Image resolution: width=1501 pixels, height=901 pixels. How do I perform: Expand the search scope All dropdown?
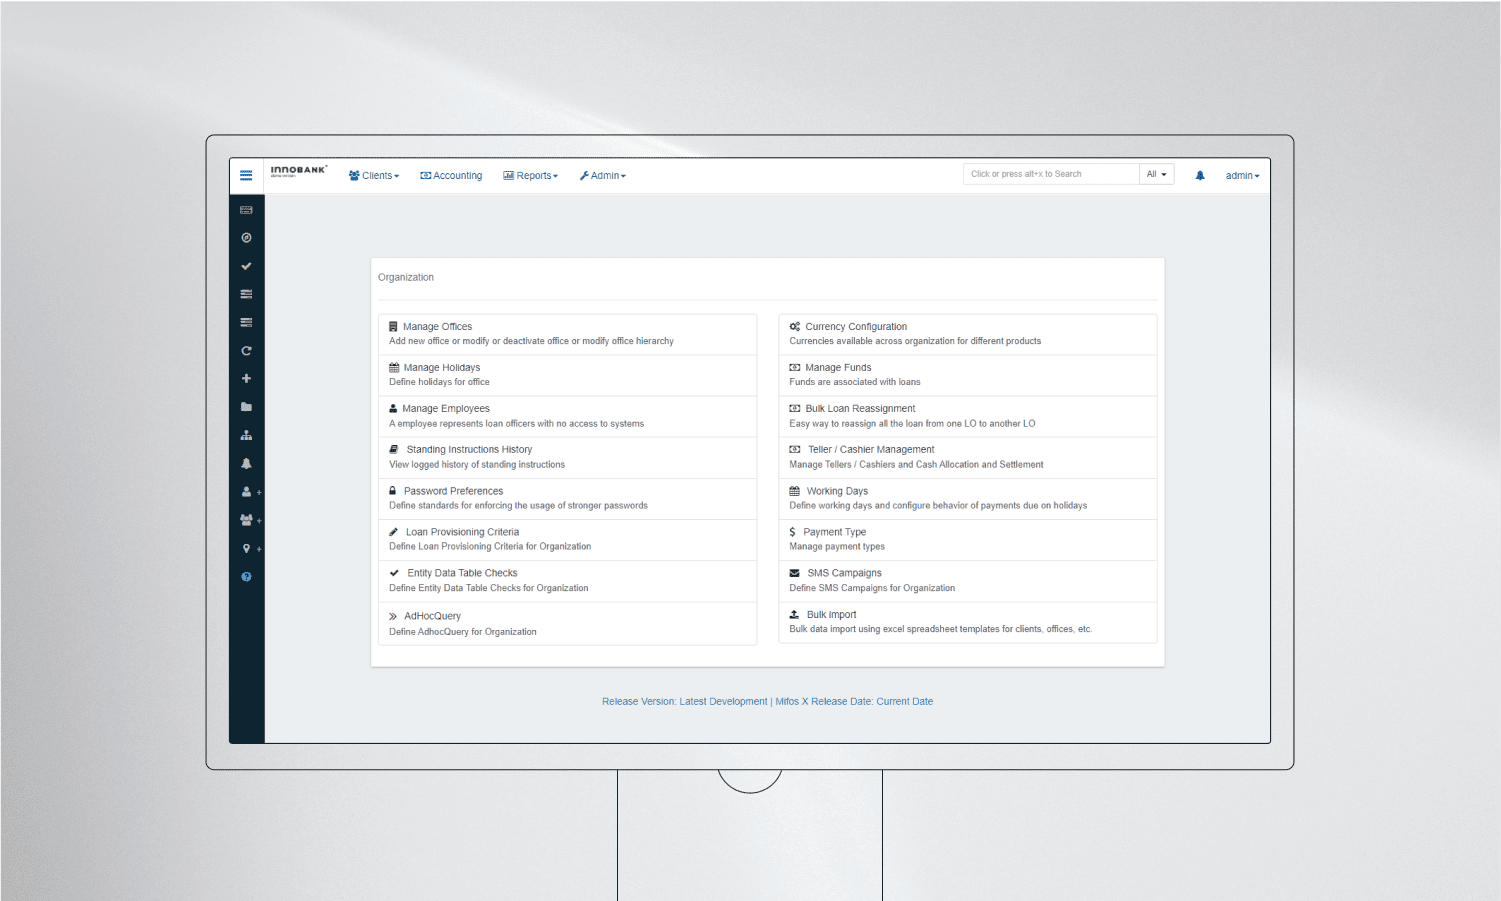1156,173
